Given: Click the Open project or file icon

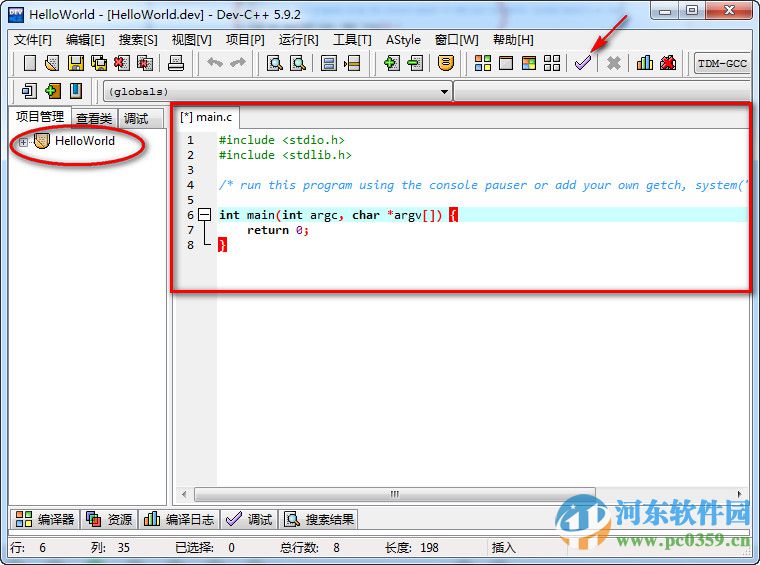Looking at the screenshot, I should (x=52, y=63).
